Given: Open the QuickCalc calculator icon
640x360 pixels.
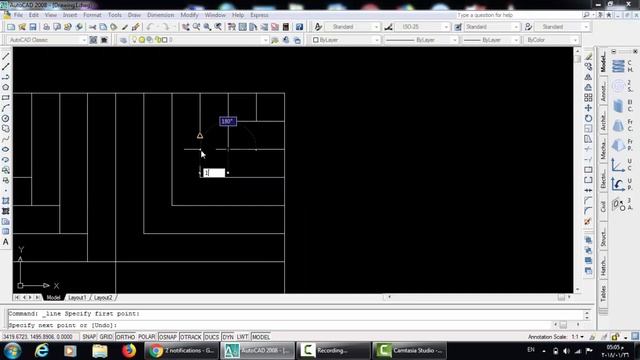Looking at the screenshot, I should click(286, 27).
